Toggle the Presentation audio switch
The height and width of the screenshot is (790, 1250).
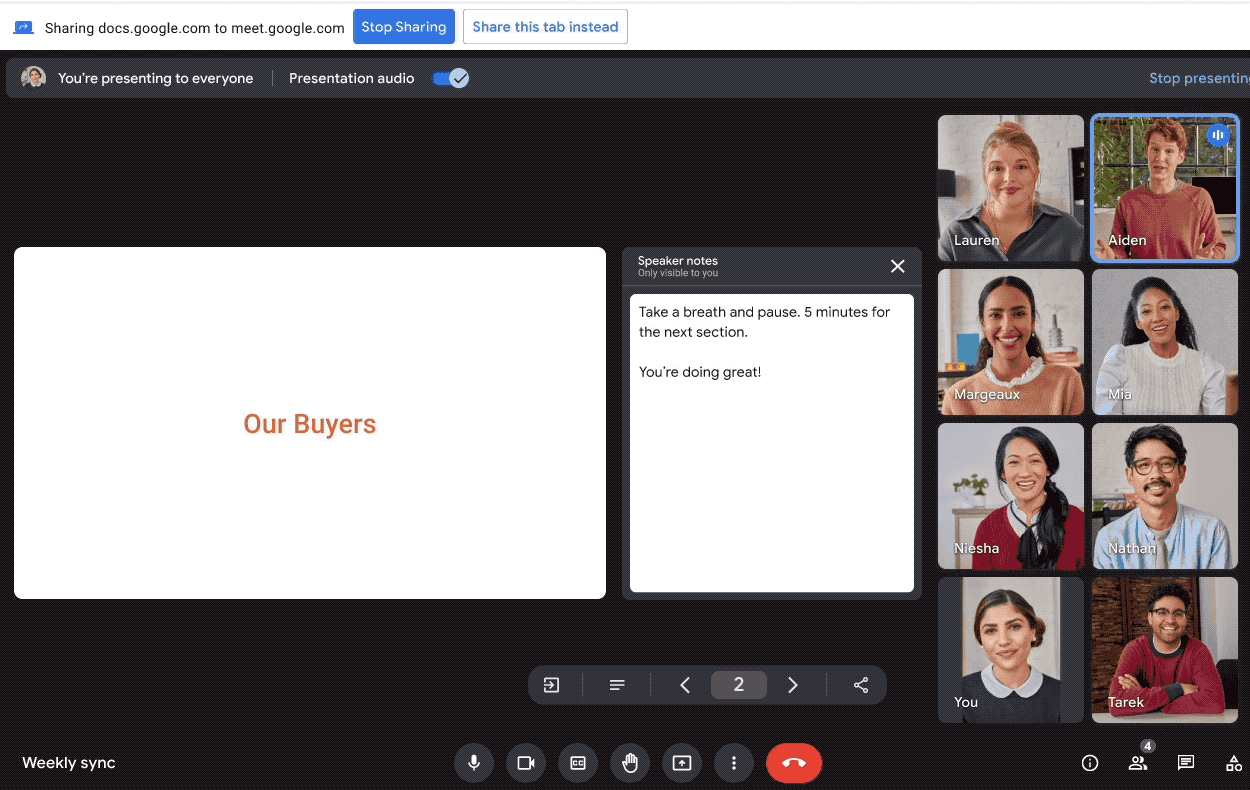click(x=451, y=78)
